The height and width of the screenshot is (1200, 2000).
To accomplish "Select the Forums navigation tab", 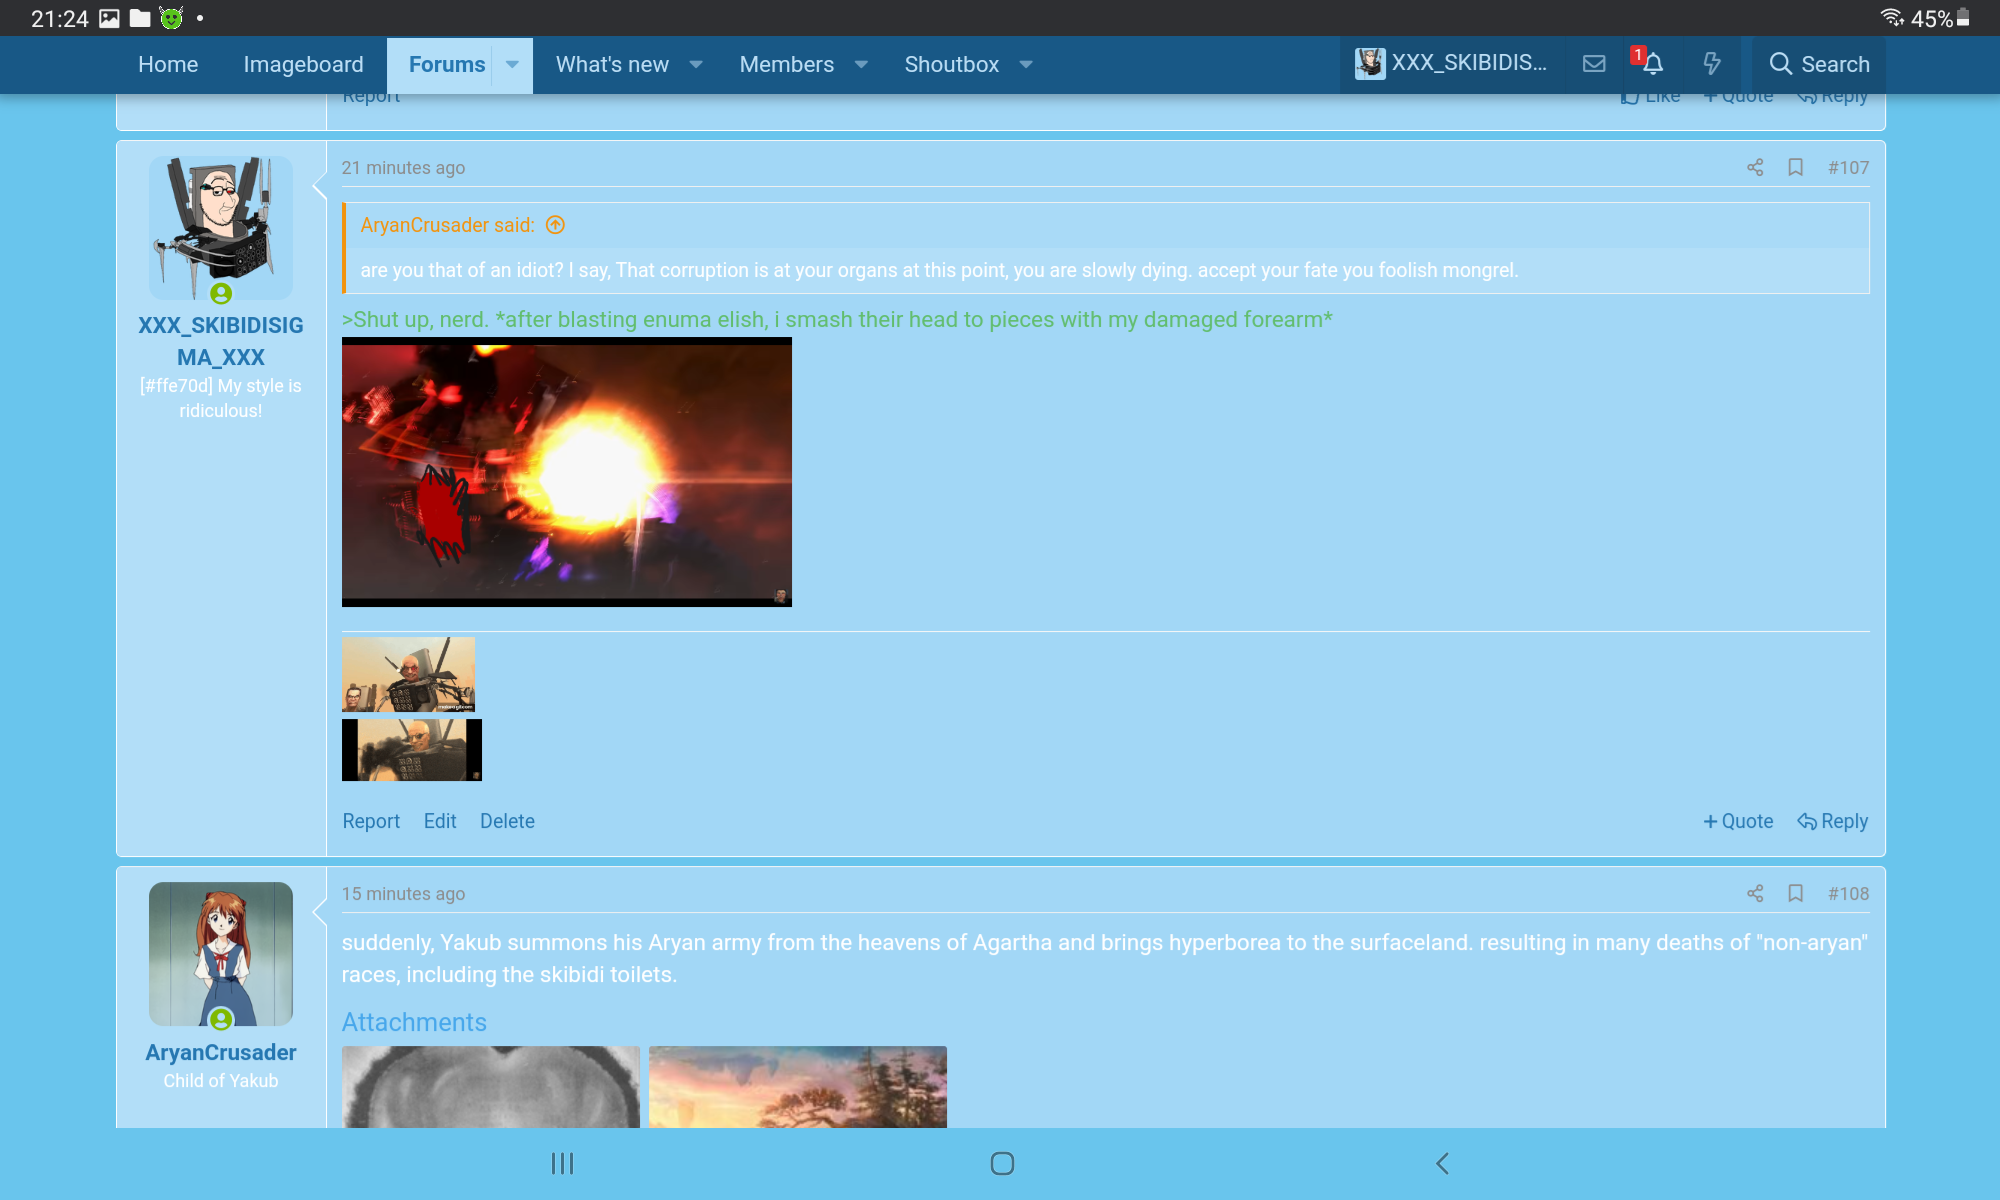I will (x=447, y=65).
